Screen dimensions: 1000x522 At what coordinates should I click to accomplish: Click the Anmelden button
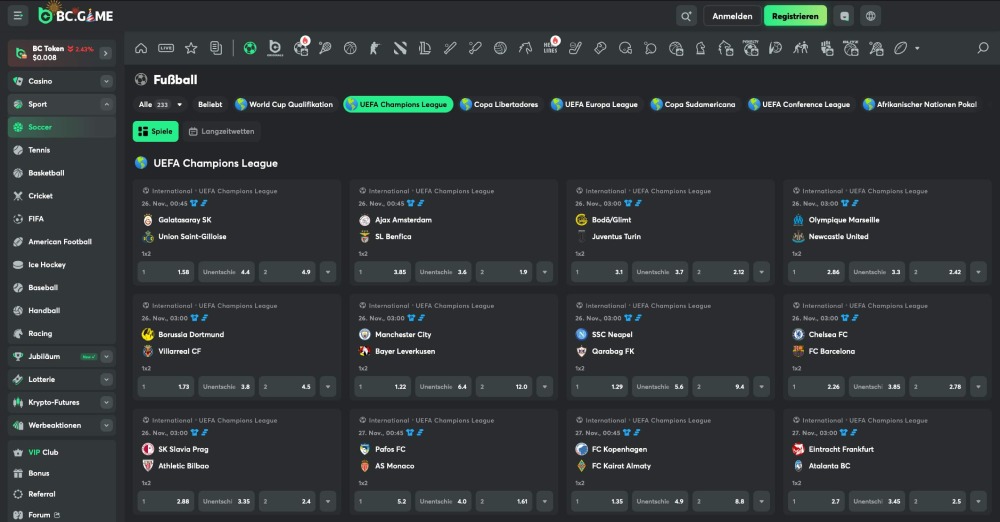click(x=731, y=16)
